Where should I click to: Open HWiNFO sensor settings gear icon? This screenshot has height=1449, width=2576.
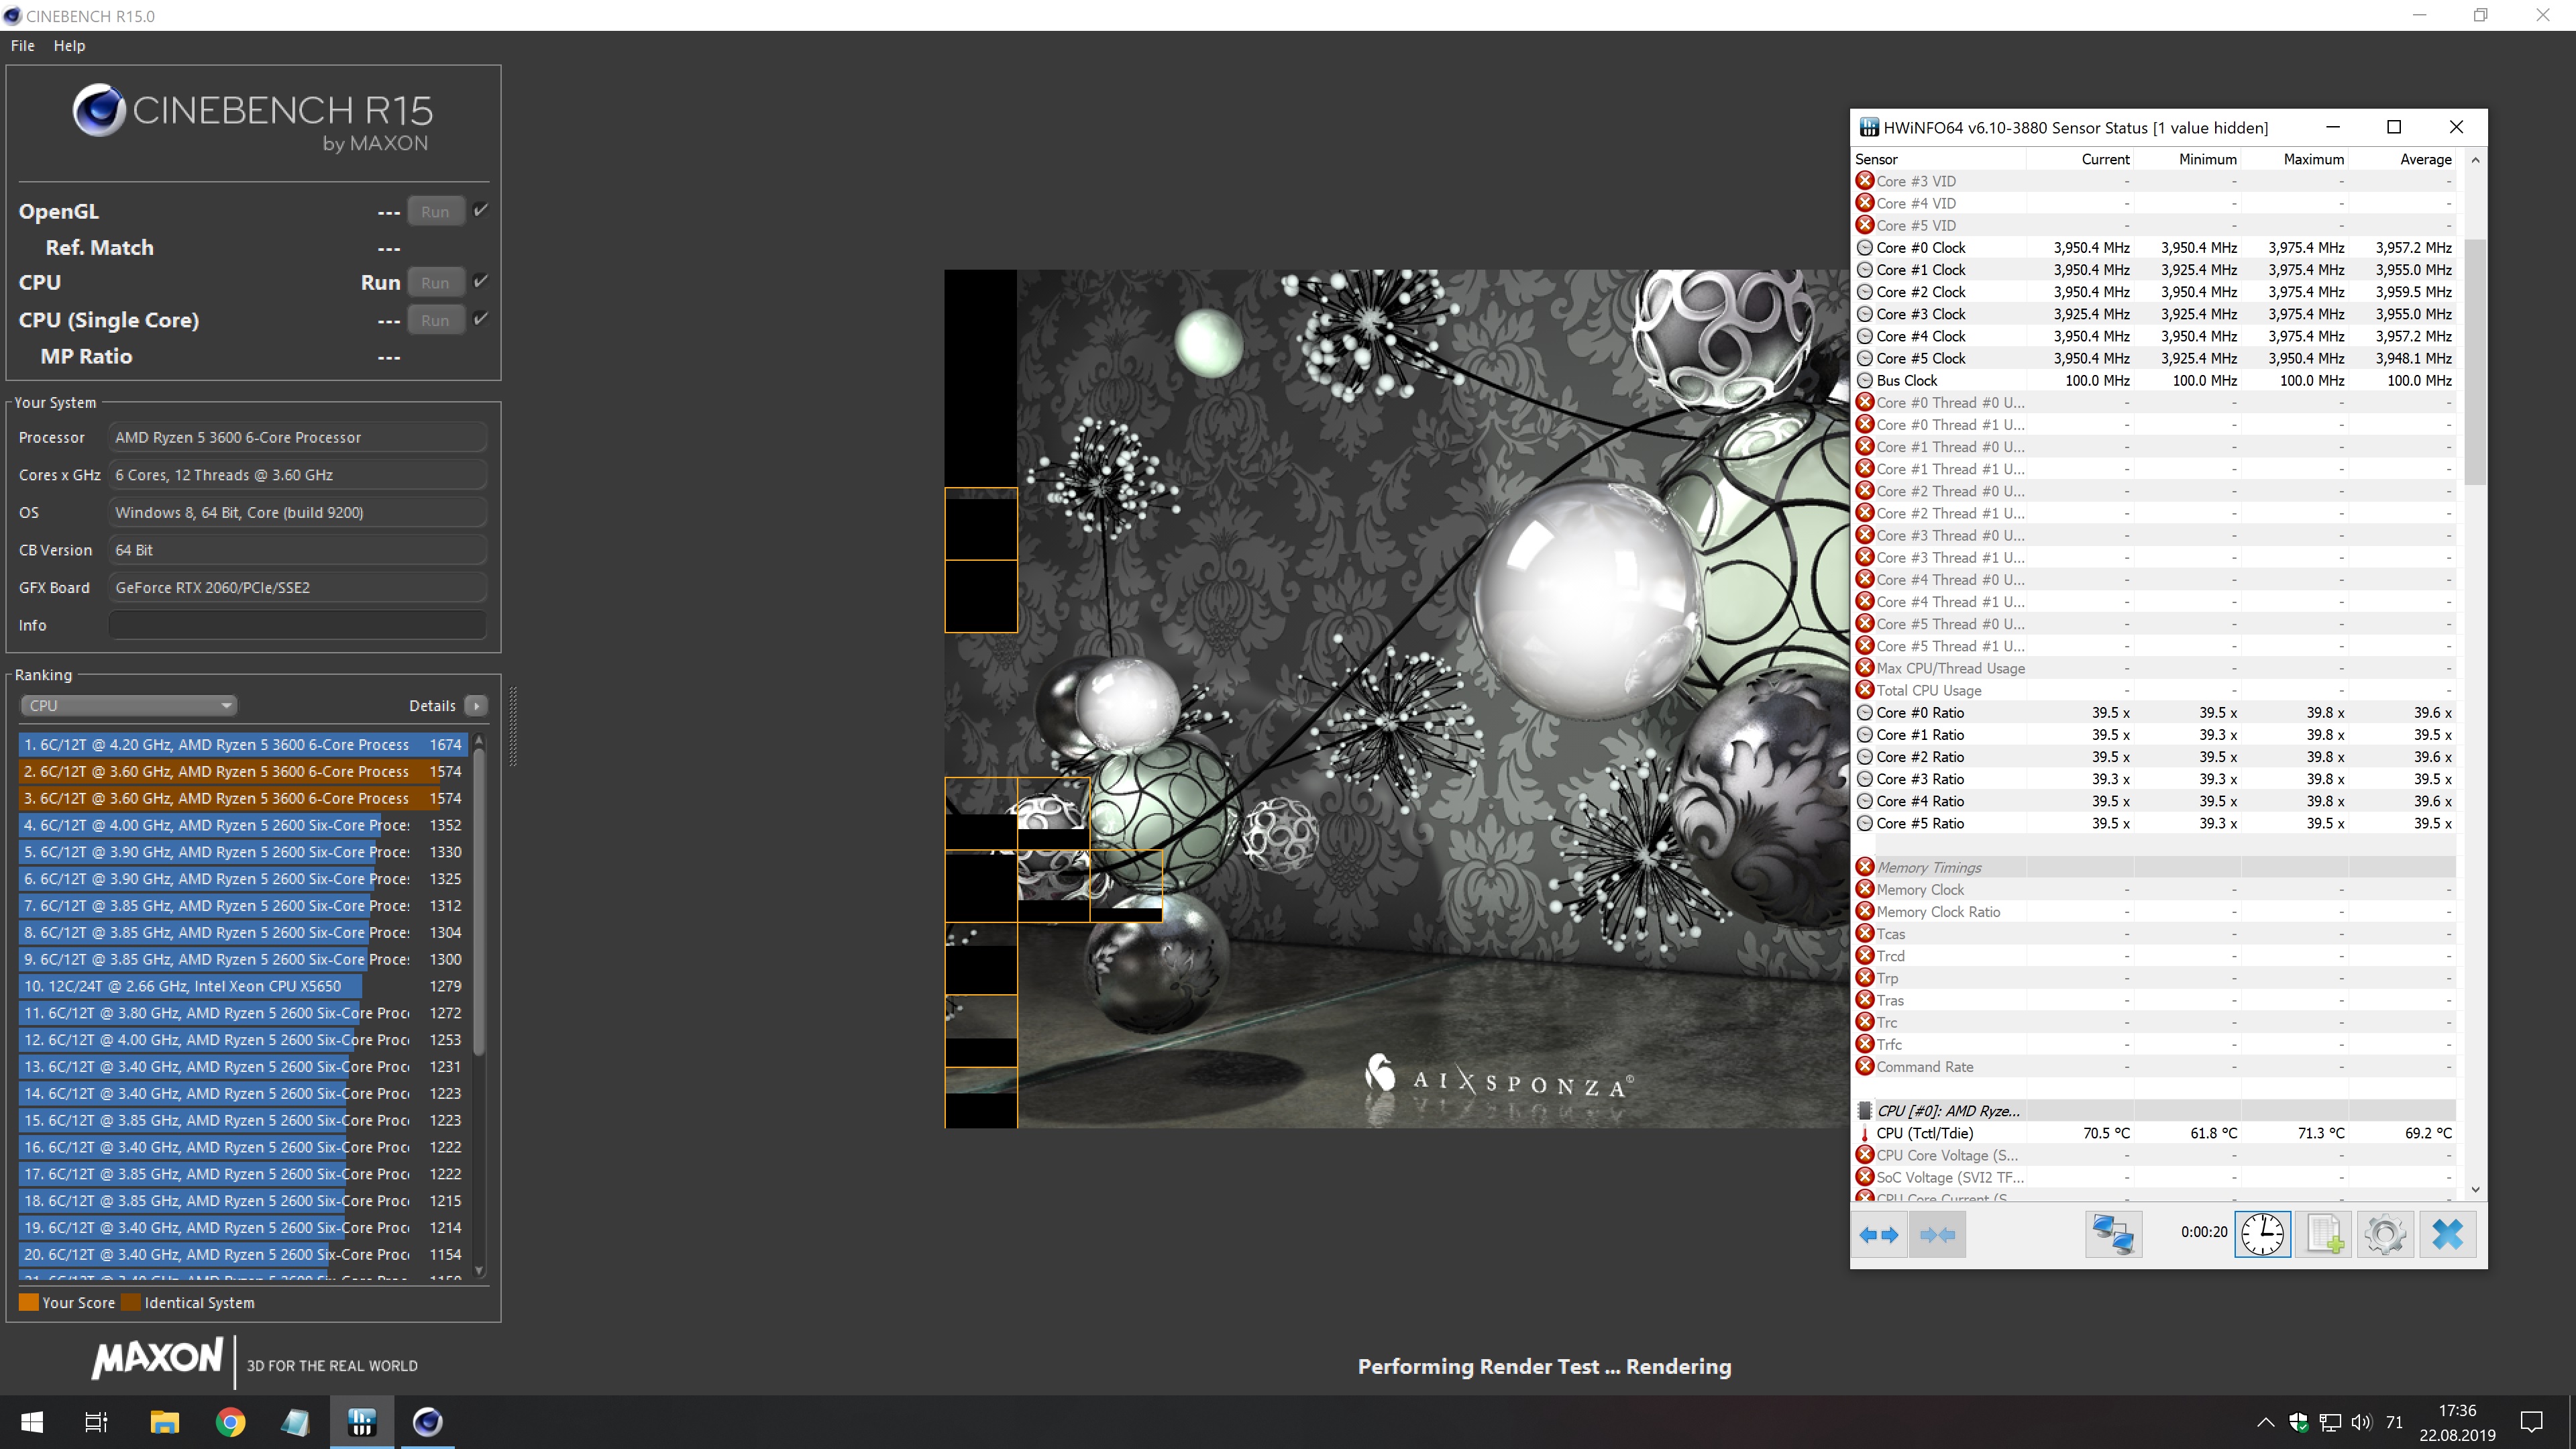pos(2385,1234)
